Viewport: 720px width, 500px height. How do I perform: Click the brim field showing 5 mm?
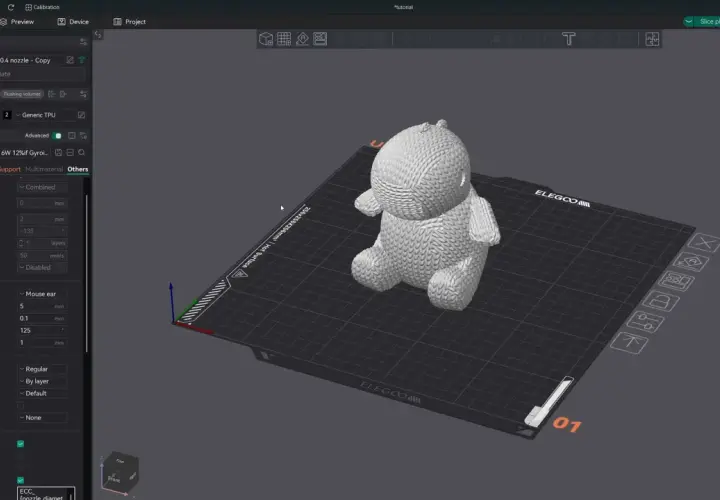[42, 306]
